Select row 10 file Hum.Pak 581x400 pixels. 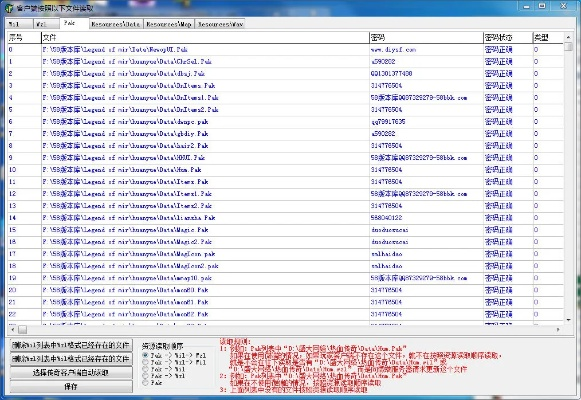[x=122, y=170]
